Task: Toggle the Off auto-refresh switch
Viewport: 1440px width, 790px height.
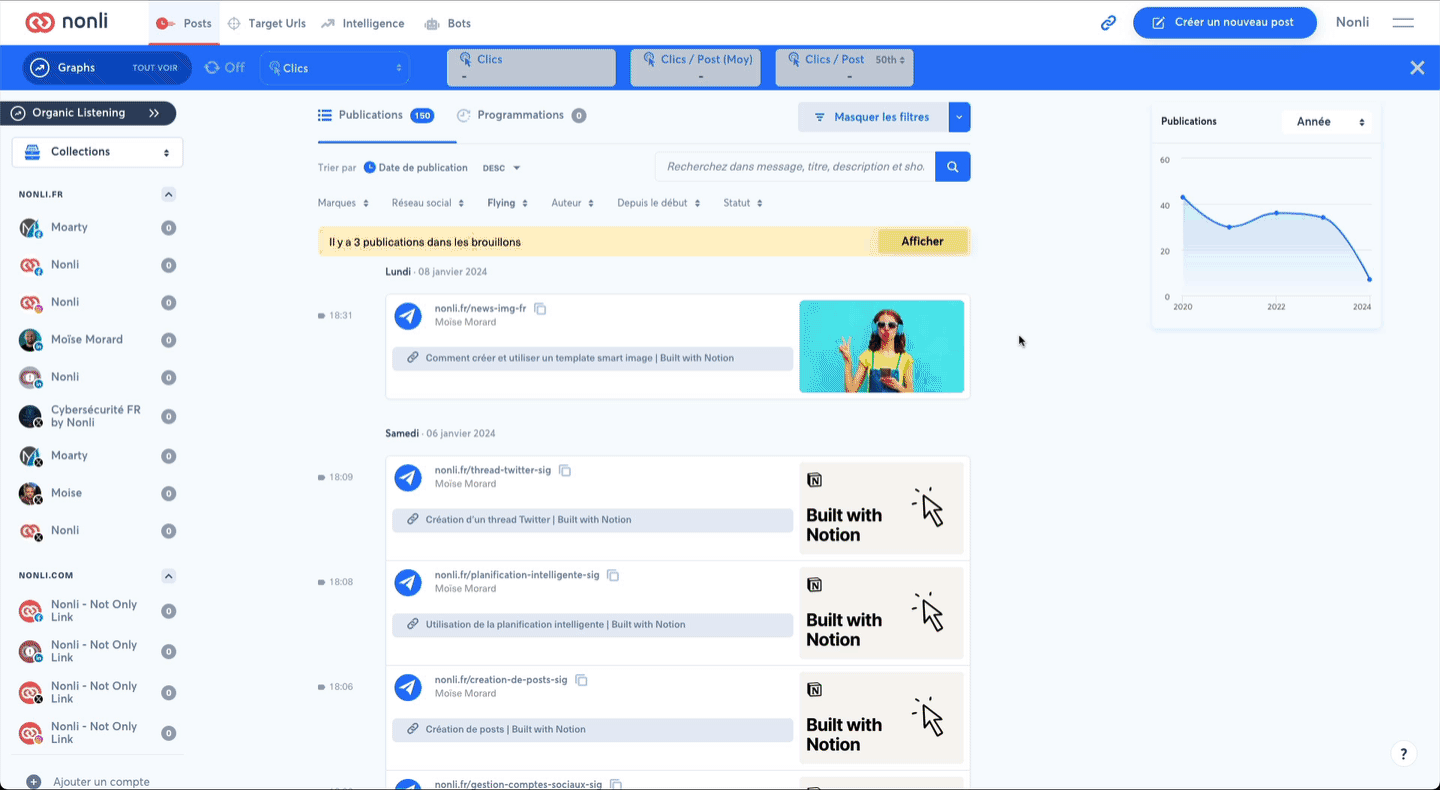Action: point(224,68)
